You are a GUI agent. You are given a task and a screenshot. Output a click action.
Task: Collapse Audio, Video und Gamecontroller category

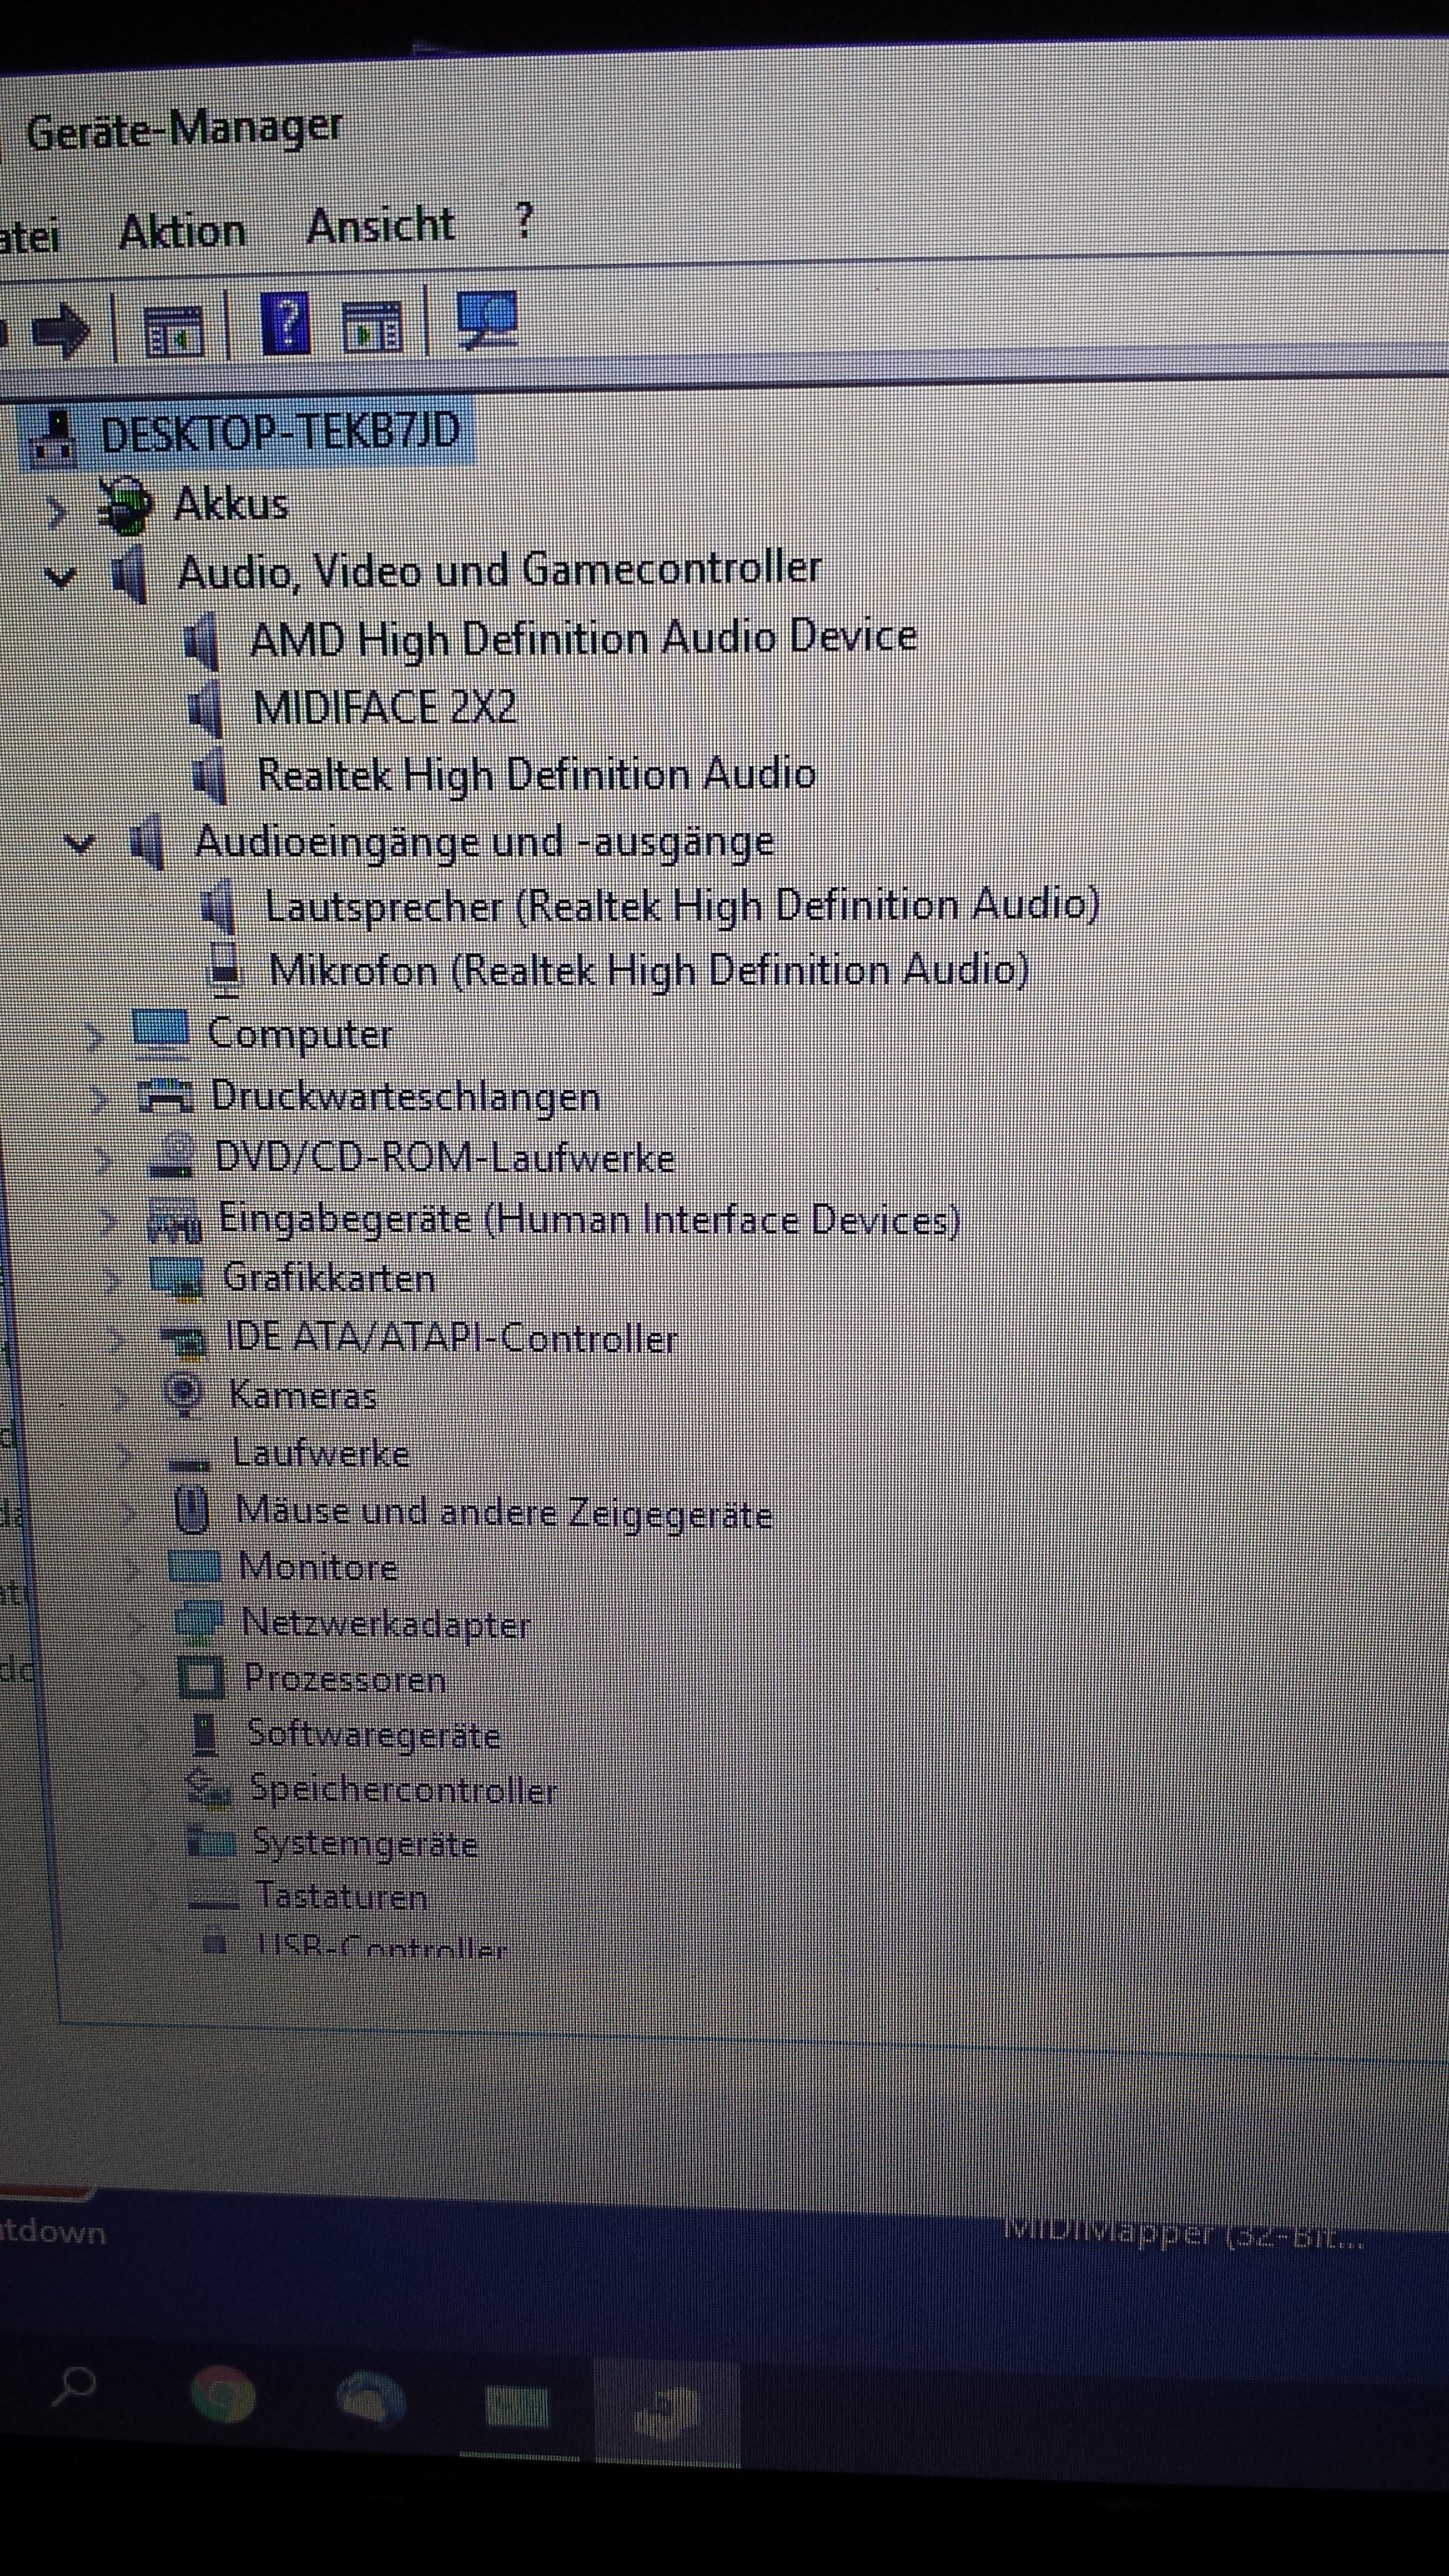pyautogui.click(x=61, y=577)
